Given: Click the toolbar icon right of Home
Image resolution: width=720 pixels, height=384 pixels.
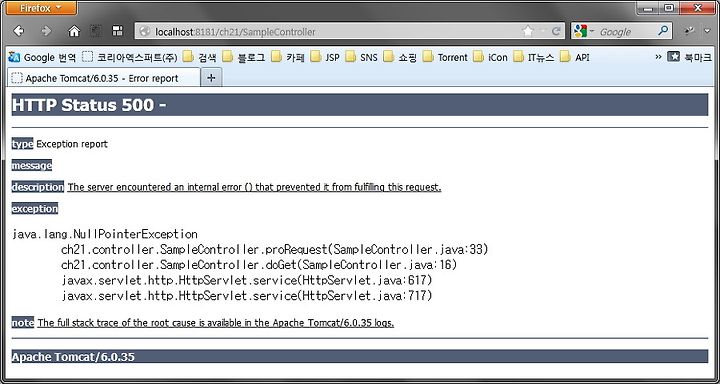Looking at the screenshot, I should click(96, 31).
